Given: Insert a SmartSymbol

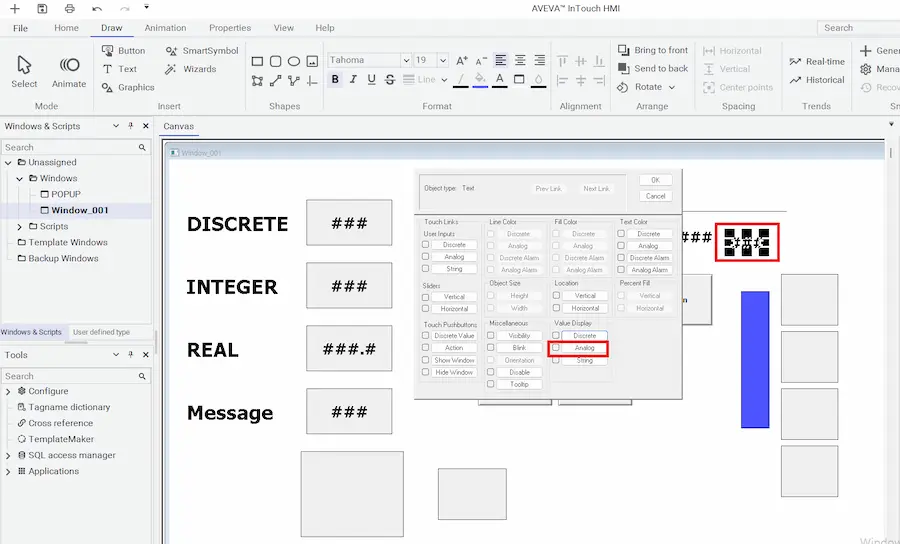Looking at the screenshot, I should coord(201,50).
